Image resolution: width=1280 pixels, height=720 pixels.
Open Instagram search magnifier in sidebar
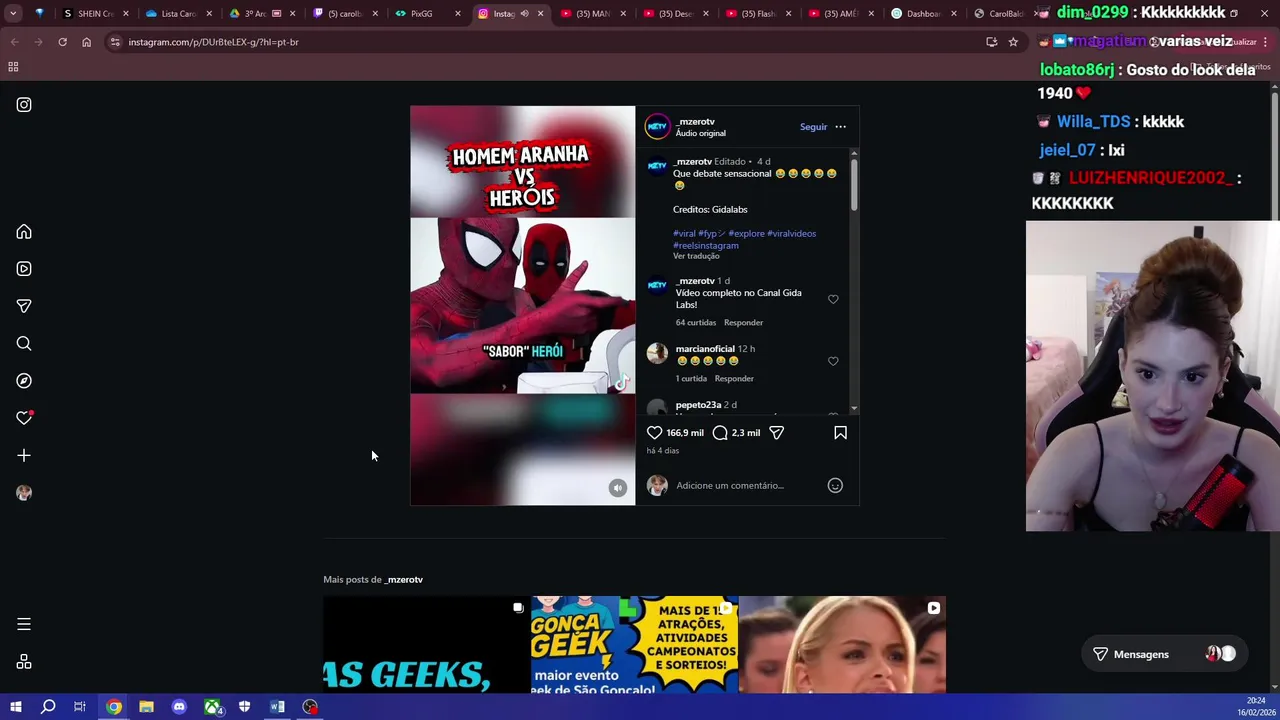[24, 344]
